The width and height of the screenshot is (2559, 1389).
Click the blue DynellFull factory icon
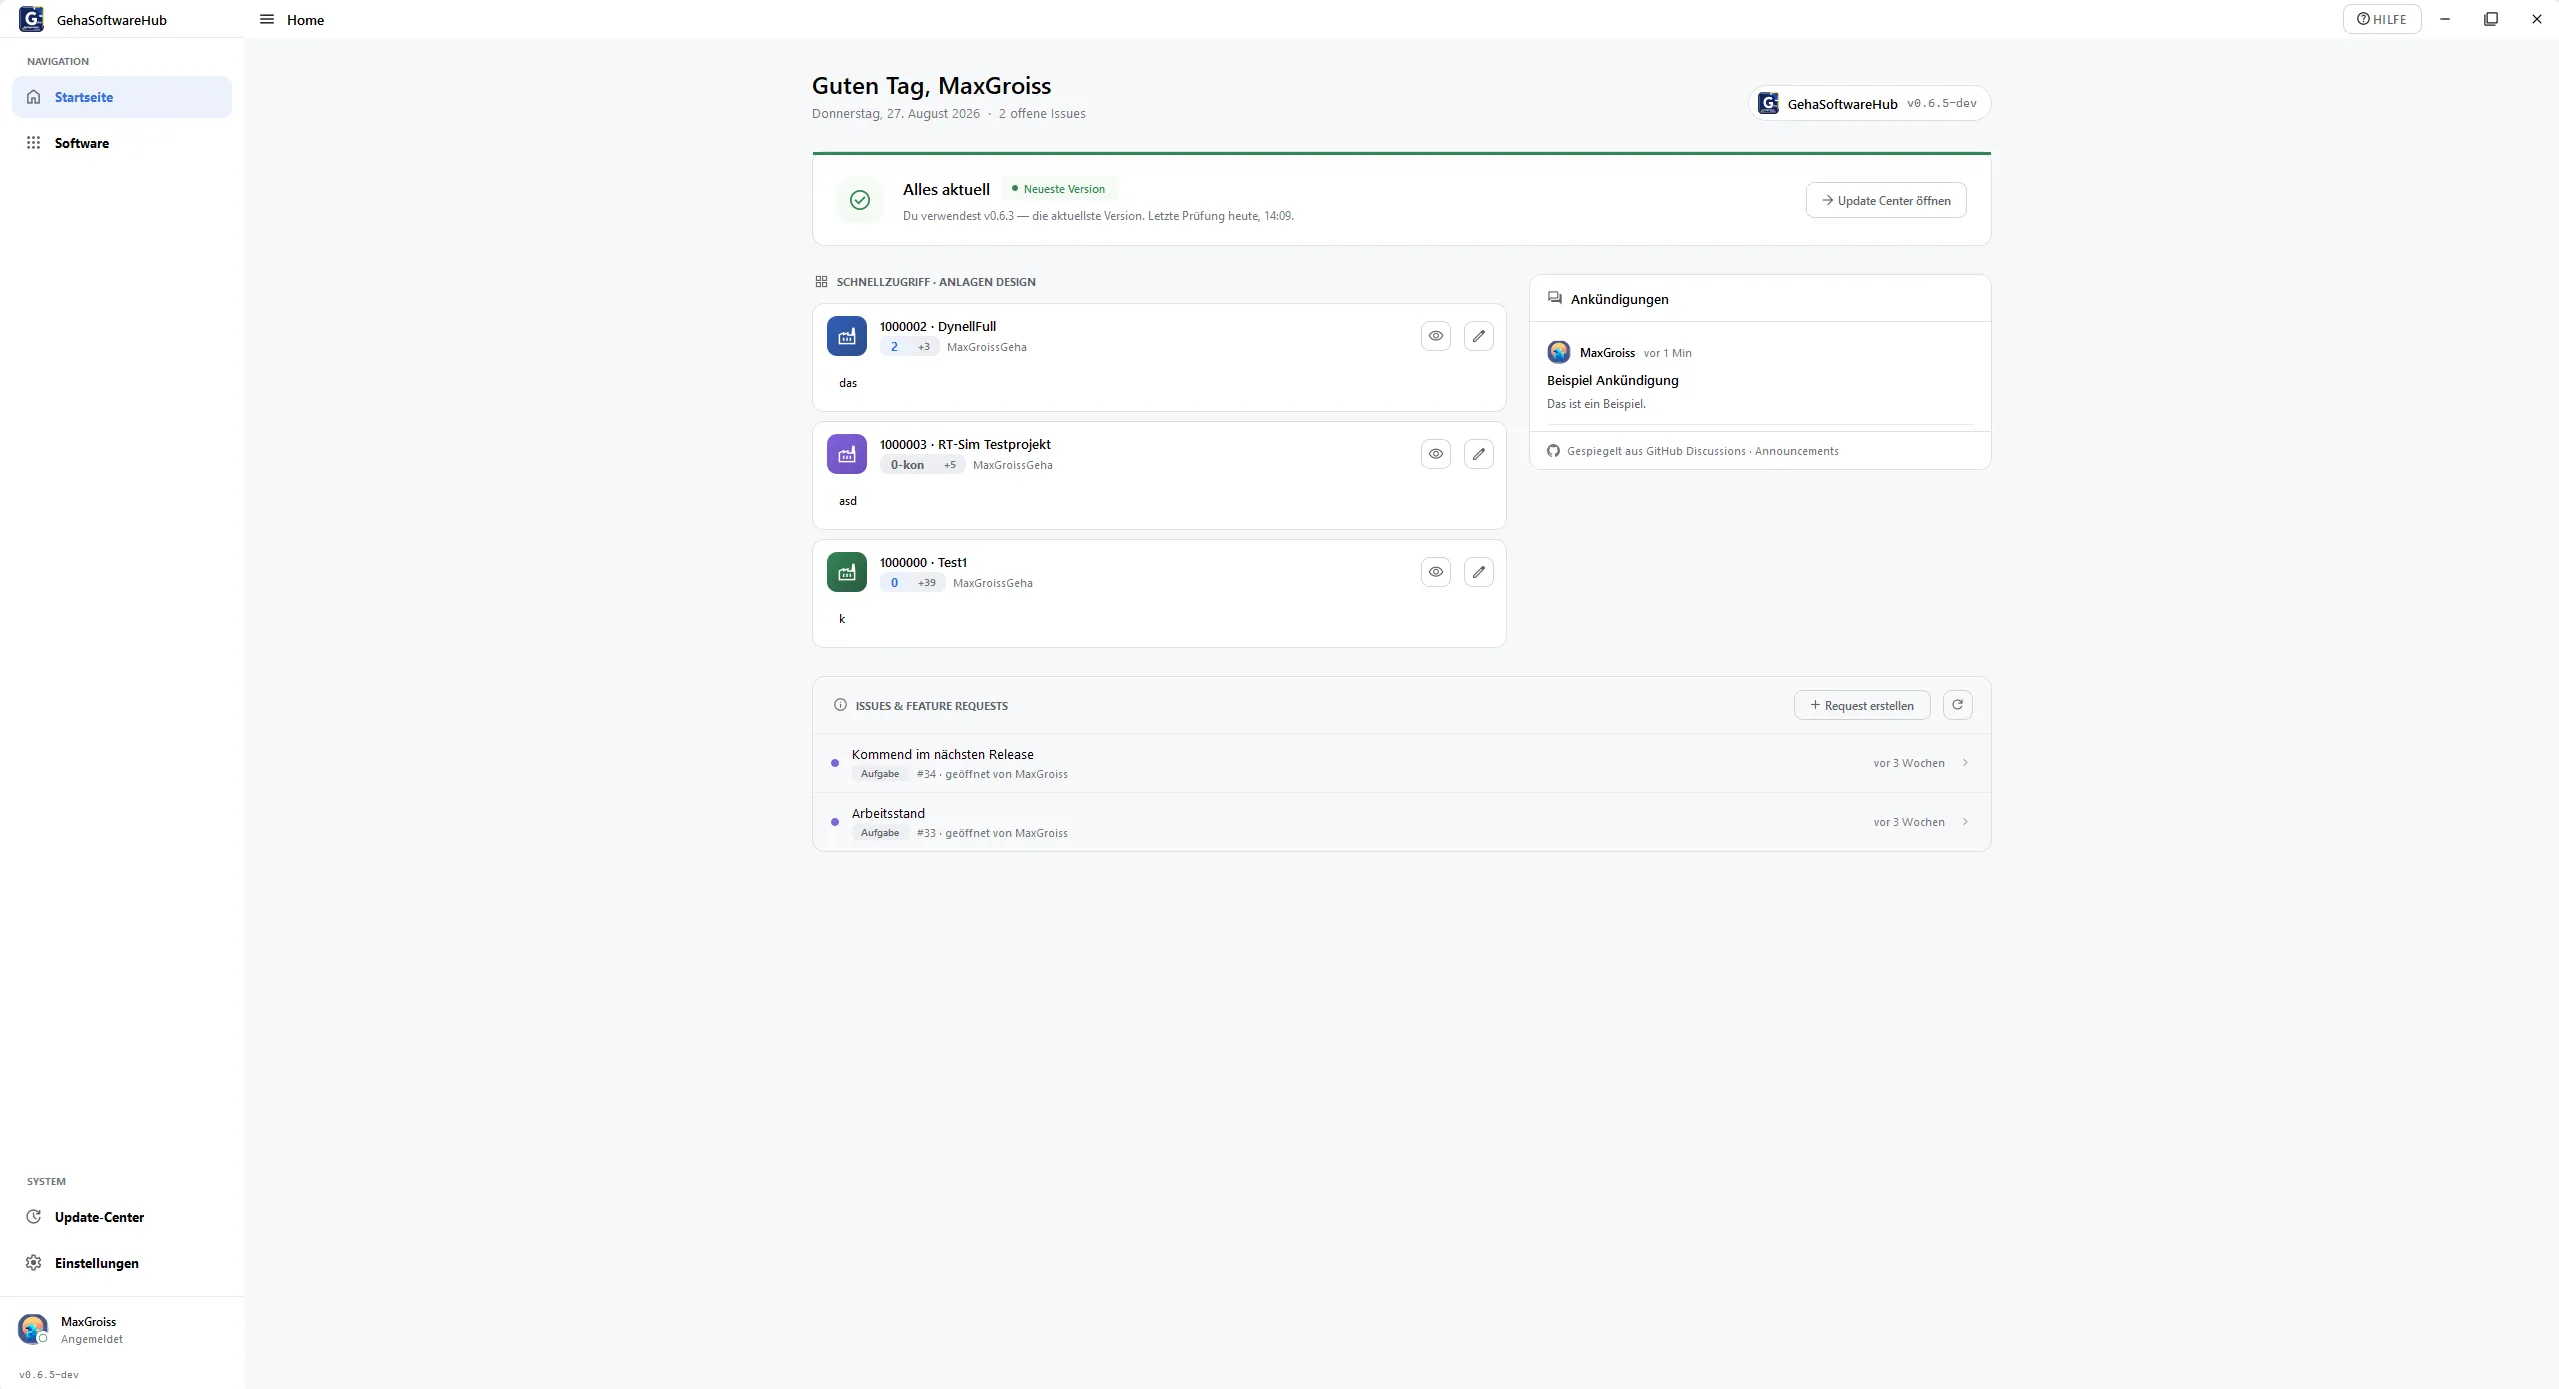tap(847, 336)
